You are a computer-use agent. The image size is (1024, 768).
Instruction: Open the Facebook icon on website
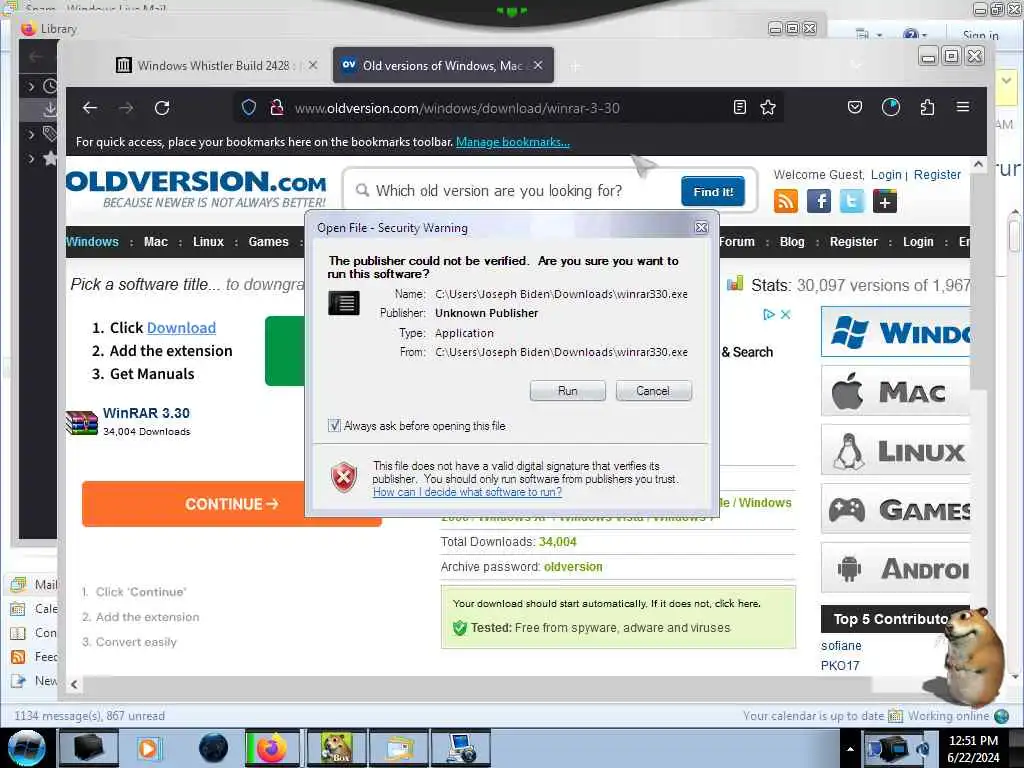coord(819,201)
